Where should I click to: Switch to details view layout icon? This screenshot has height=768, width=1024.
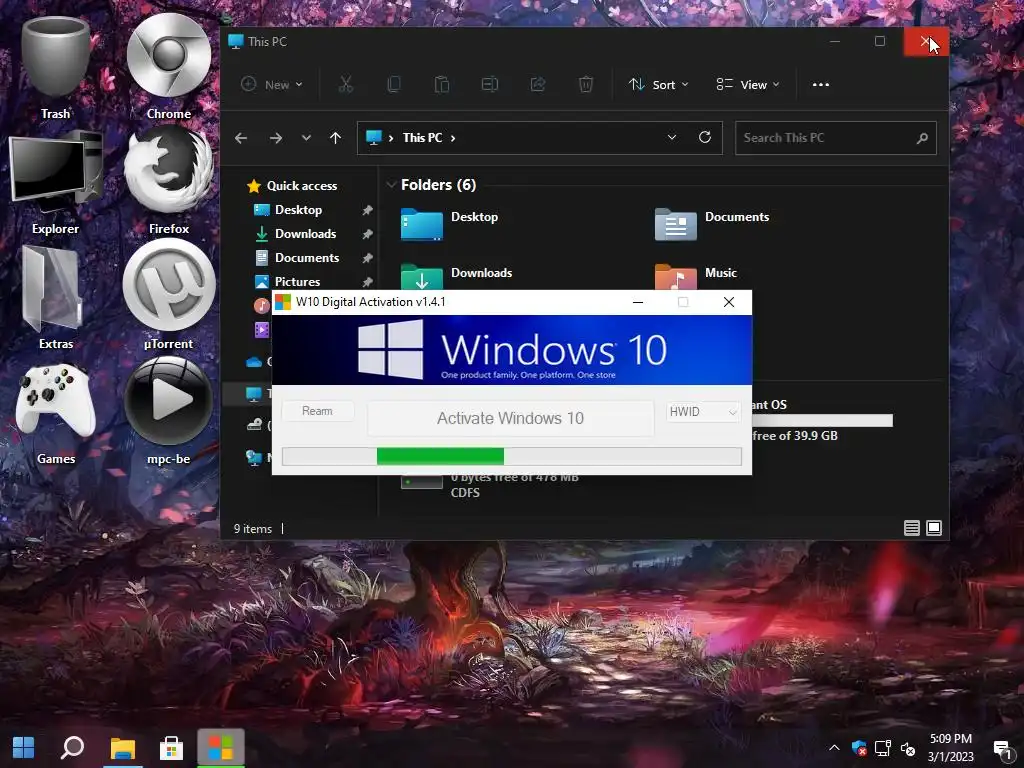click(912, 528)
